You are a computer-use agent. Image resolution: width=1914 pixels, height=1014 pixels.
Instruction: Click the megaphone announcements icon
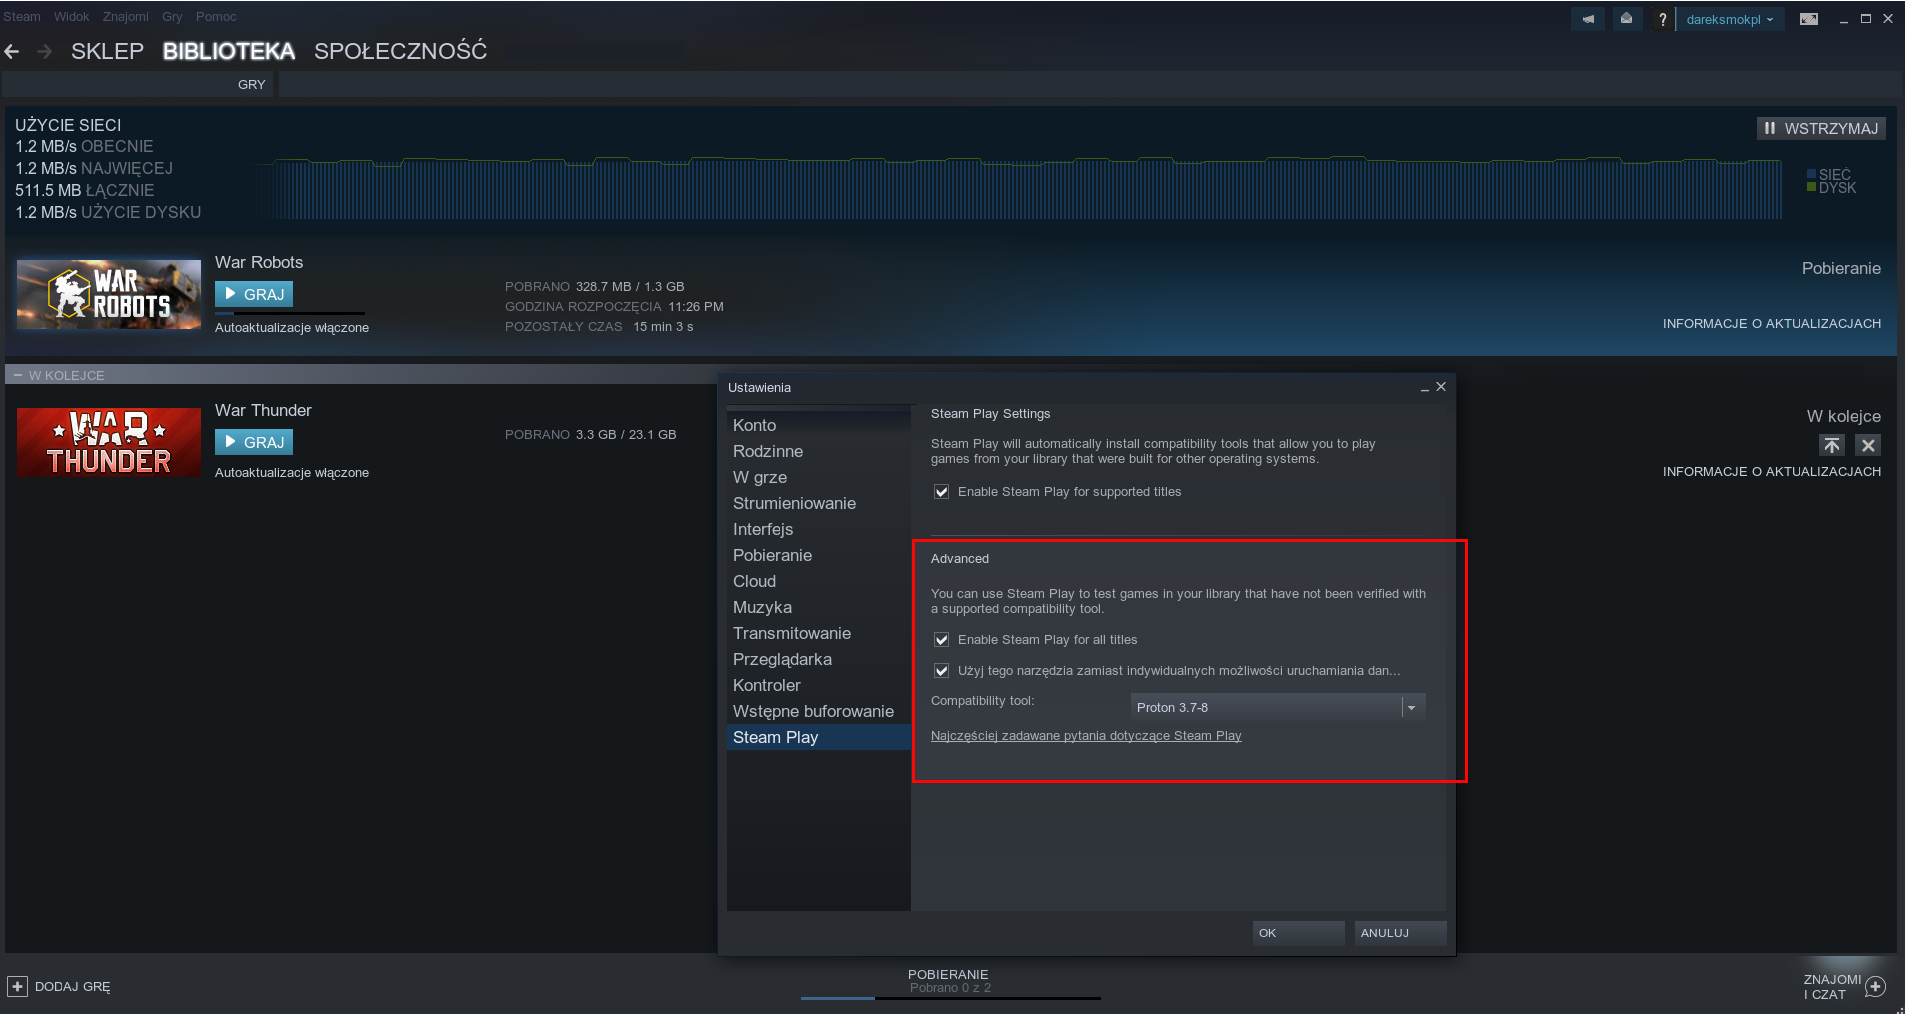click(1588, 19)
